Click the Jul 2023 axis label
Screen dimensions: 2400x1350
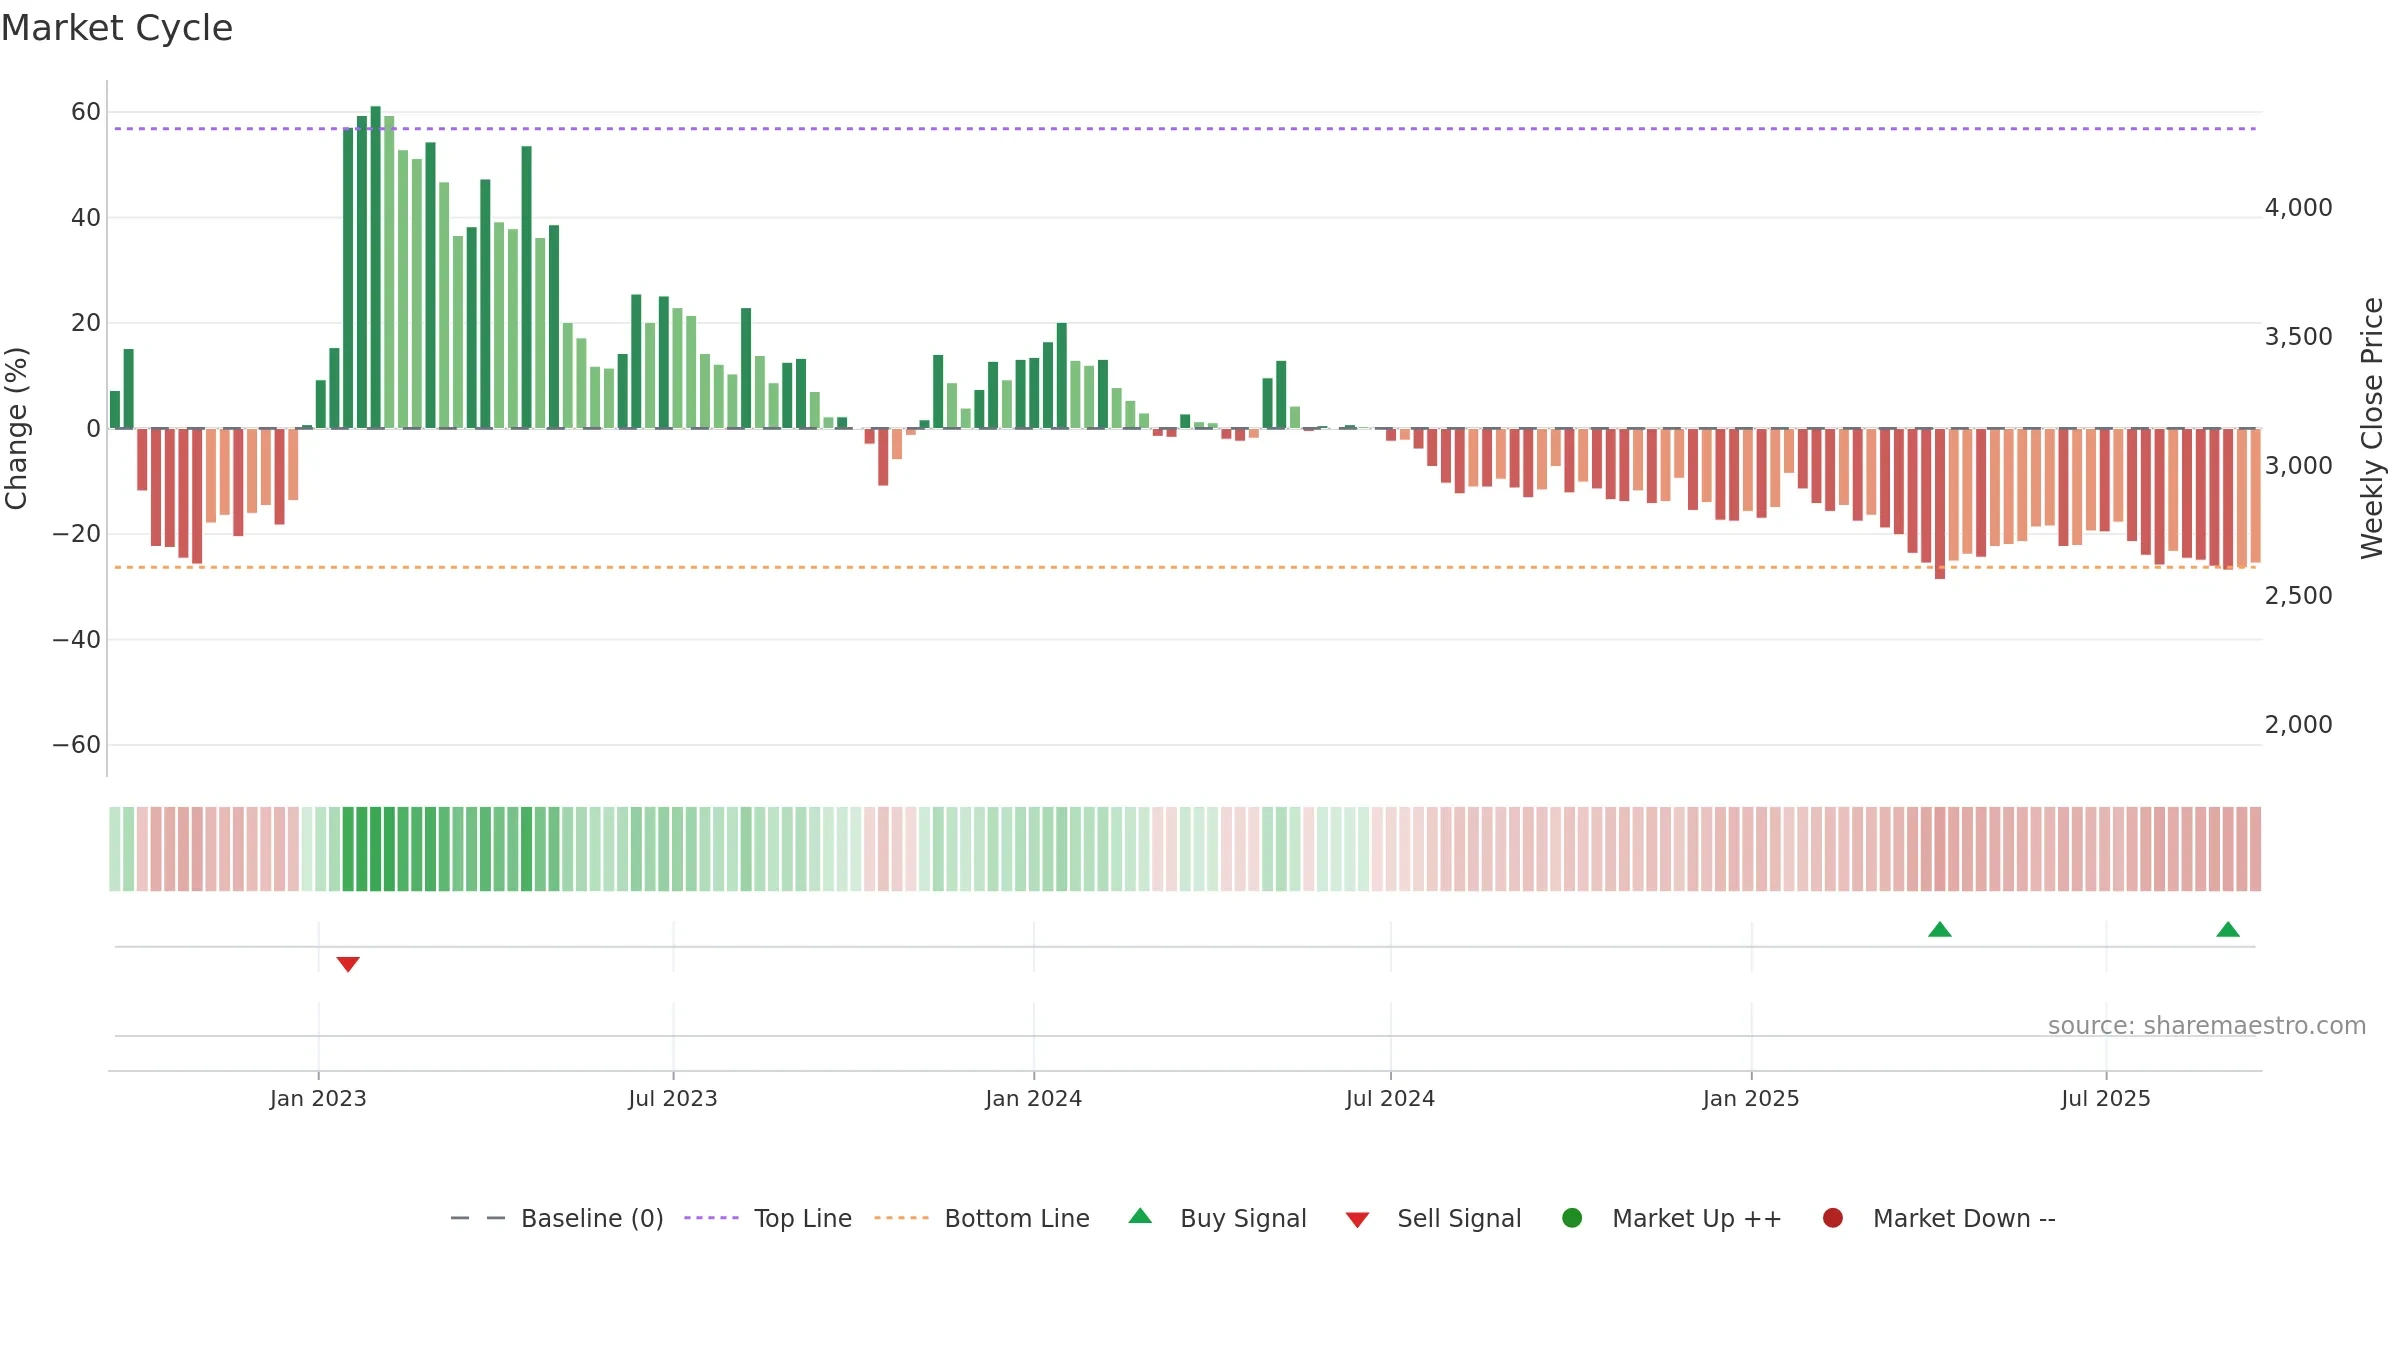[673, 1098]
